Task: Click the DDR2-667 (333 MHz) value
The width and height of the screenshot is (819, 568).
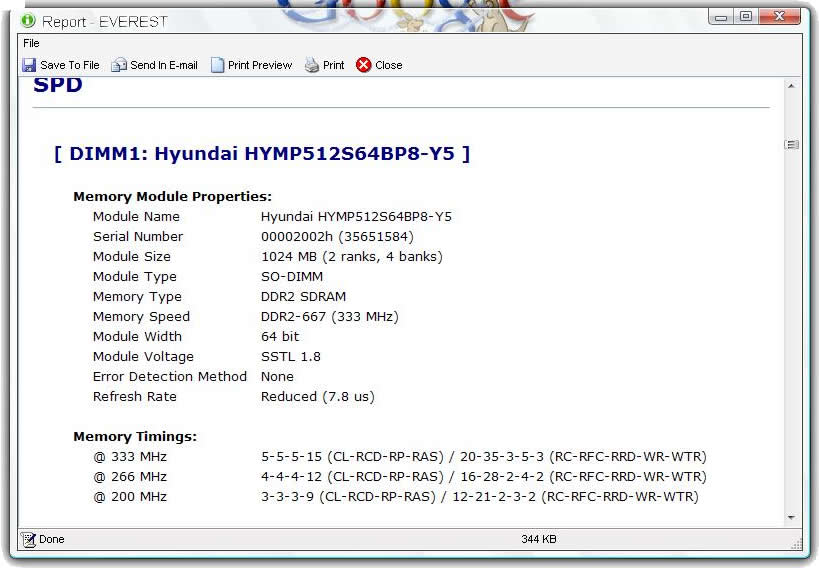Action: pos(330,317)
